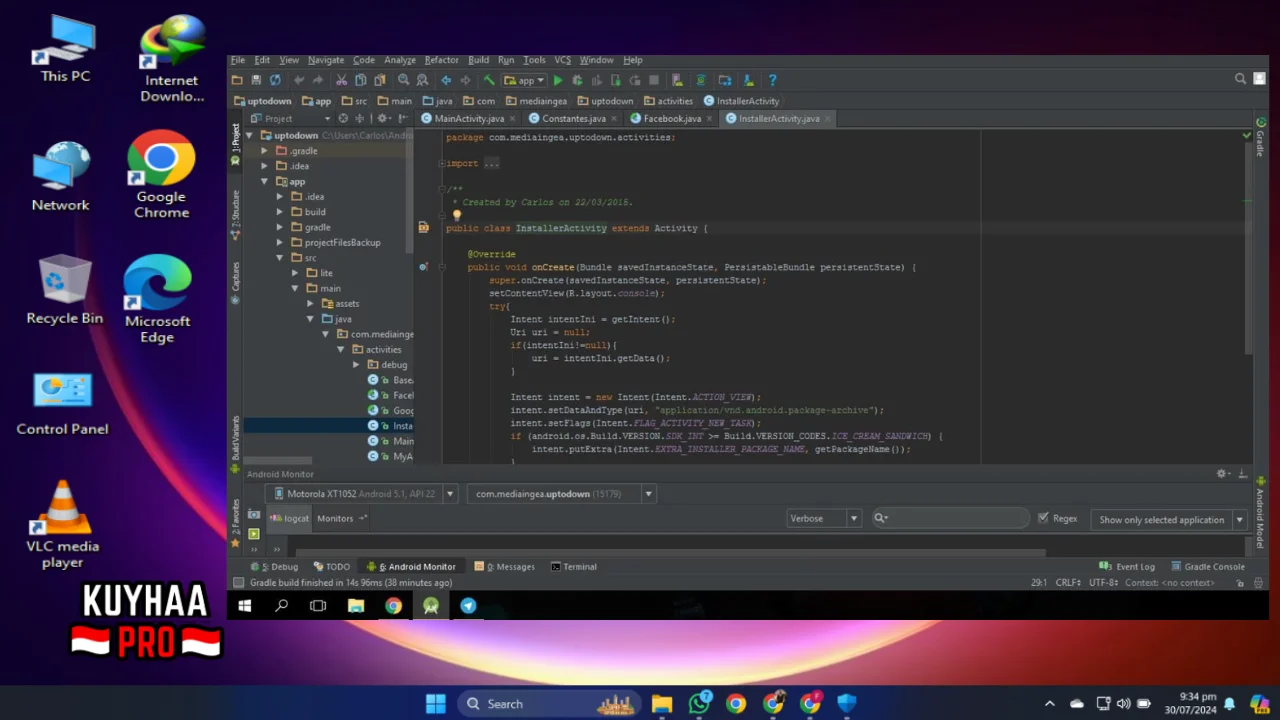The height and width of the screenshot is (720, 1280).
Task: Collapse the src folder in tree
Action: pyautogui.click(x=280, y=258)
